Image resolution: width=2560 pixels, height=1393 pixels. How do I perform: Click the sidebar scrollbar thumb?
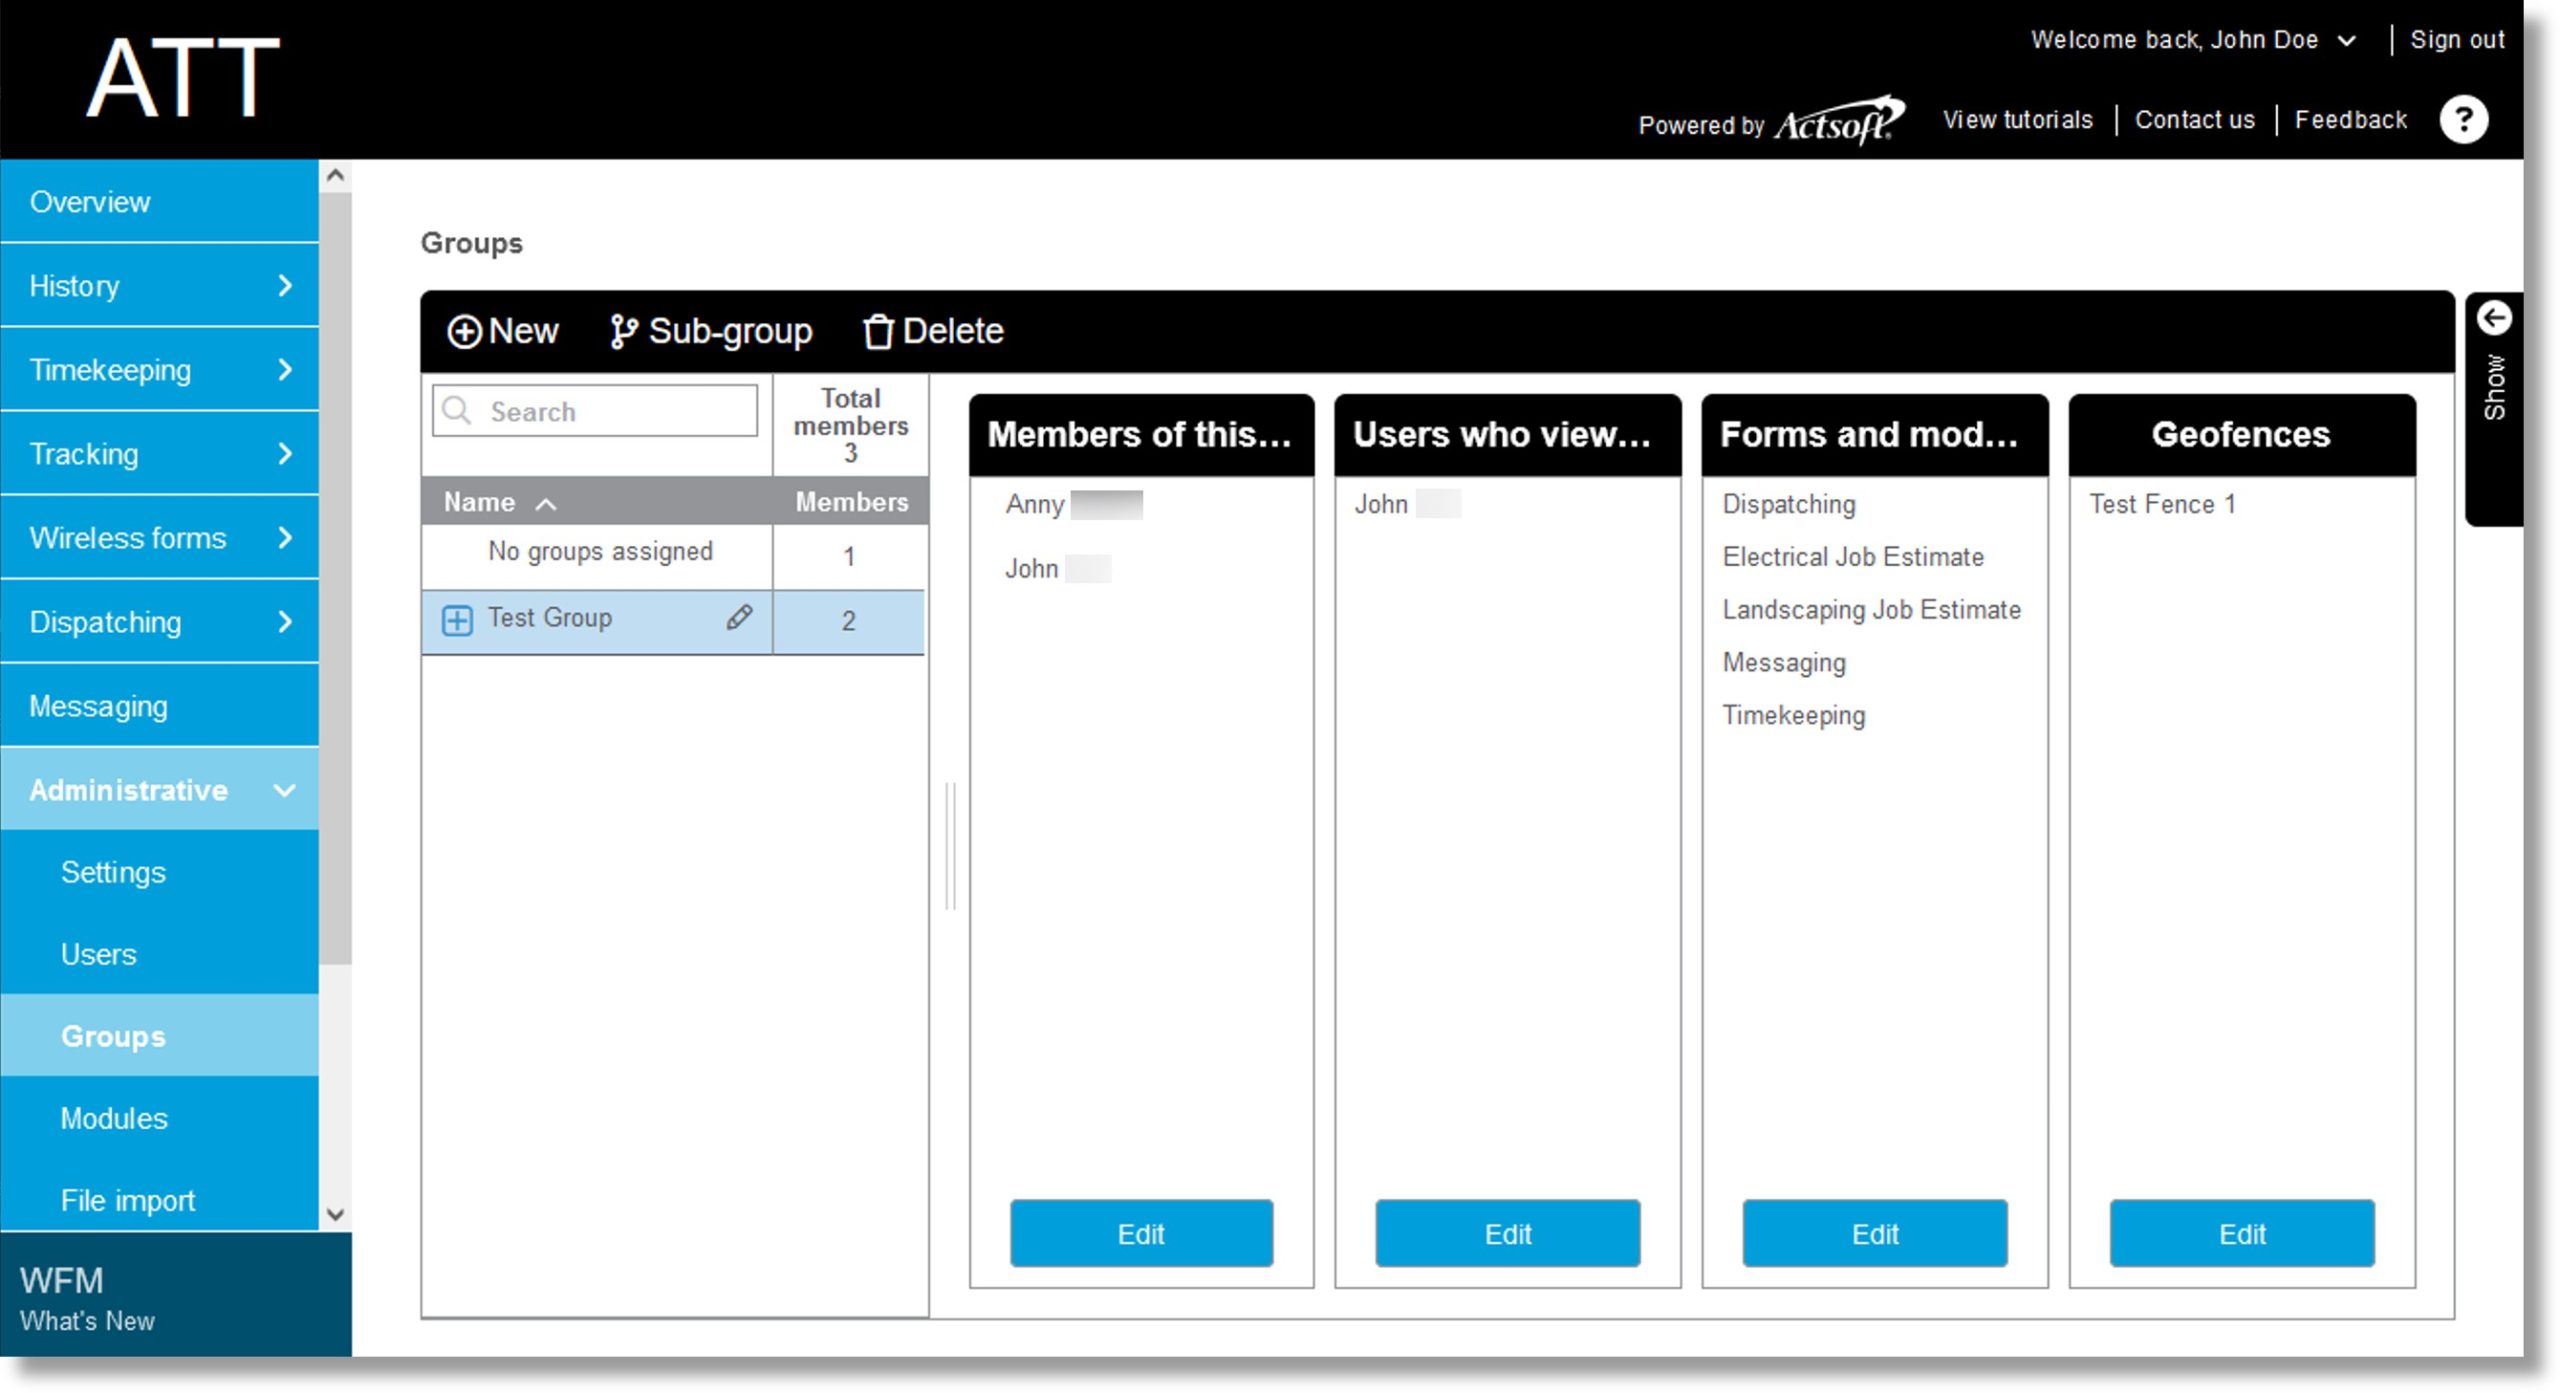point(336,579)
